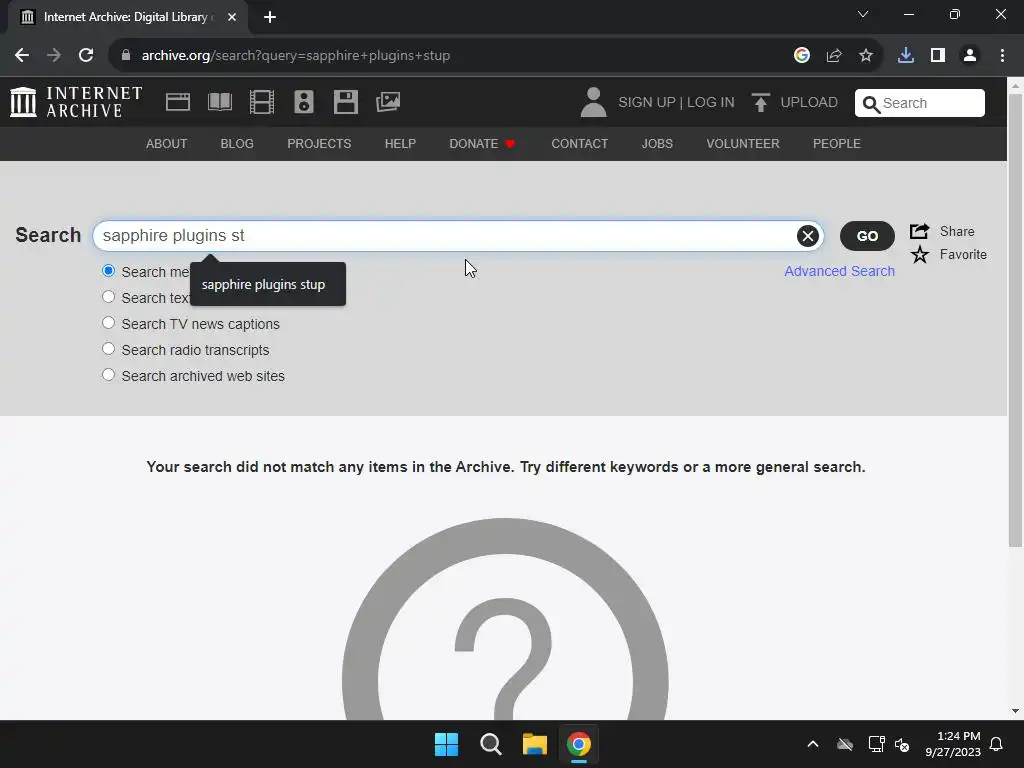Click the GO search button

867,236
